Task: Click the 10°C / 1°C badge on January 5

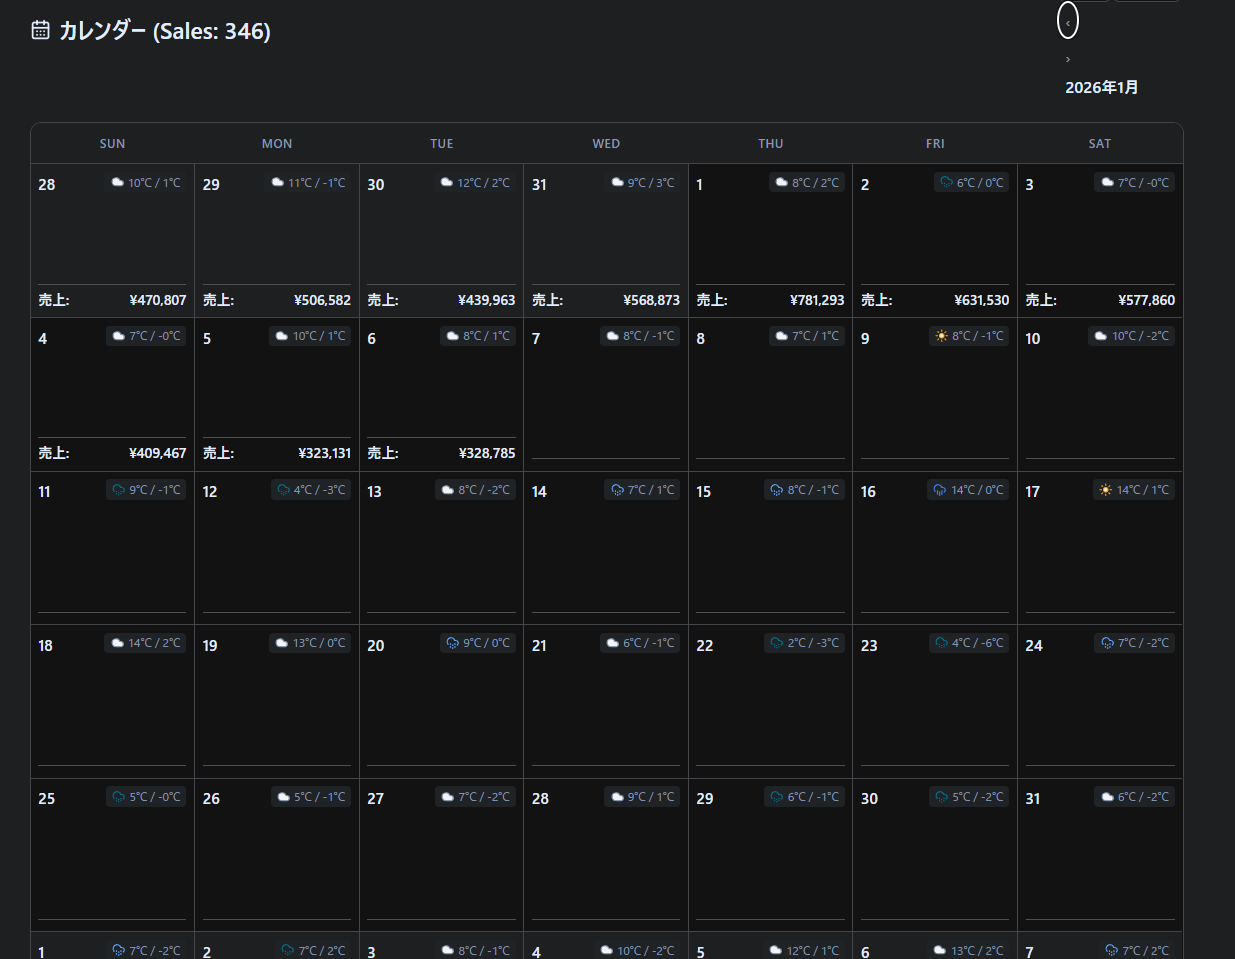Action: 310,336
